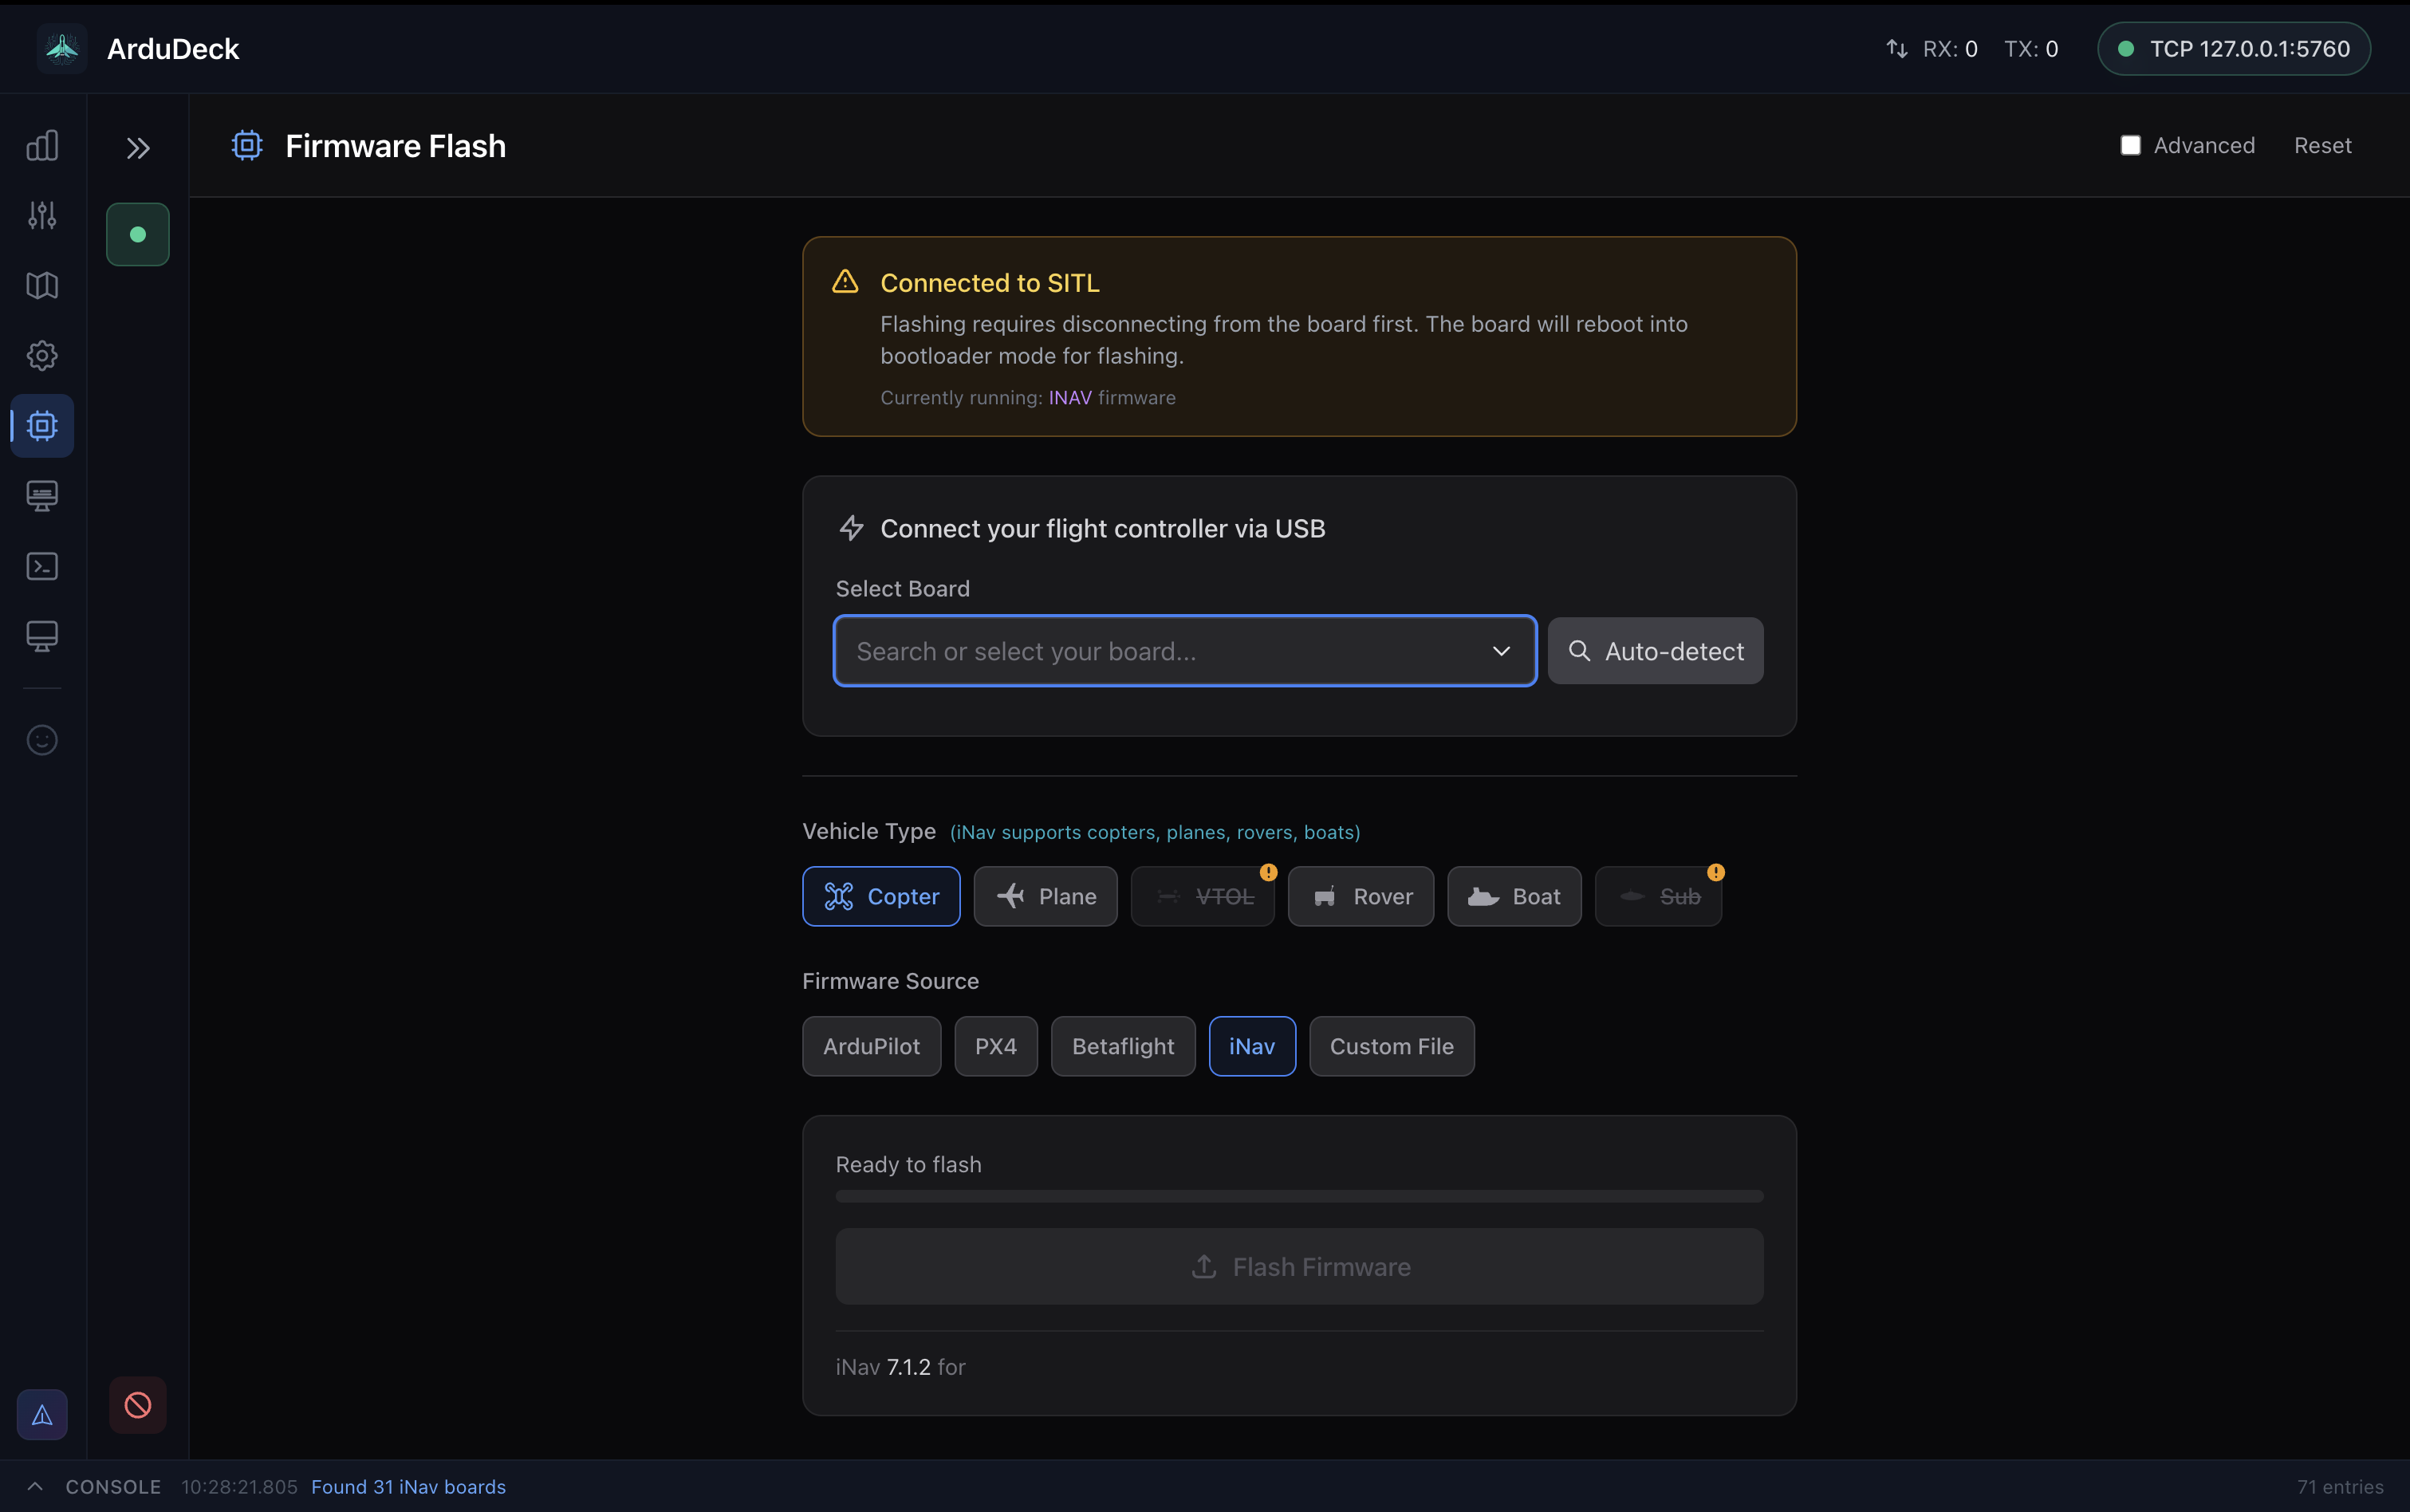2410x1512 pixels.
Task: Click the red prohibited circle icon
Action: [138, 1405]
